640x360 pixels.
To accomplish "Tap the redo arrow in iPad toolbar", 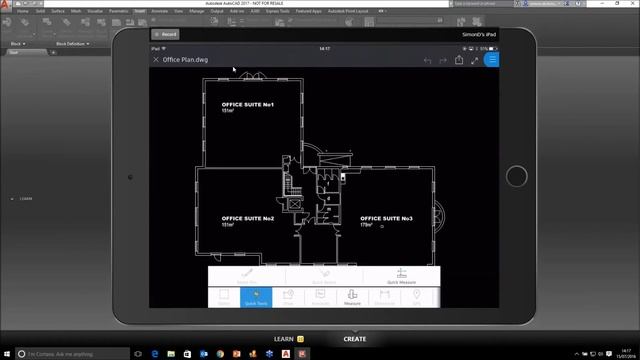I will 443,60.
